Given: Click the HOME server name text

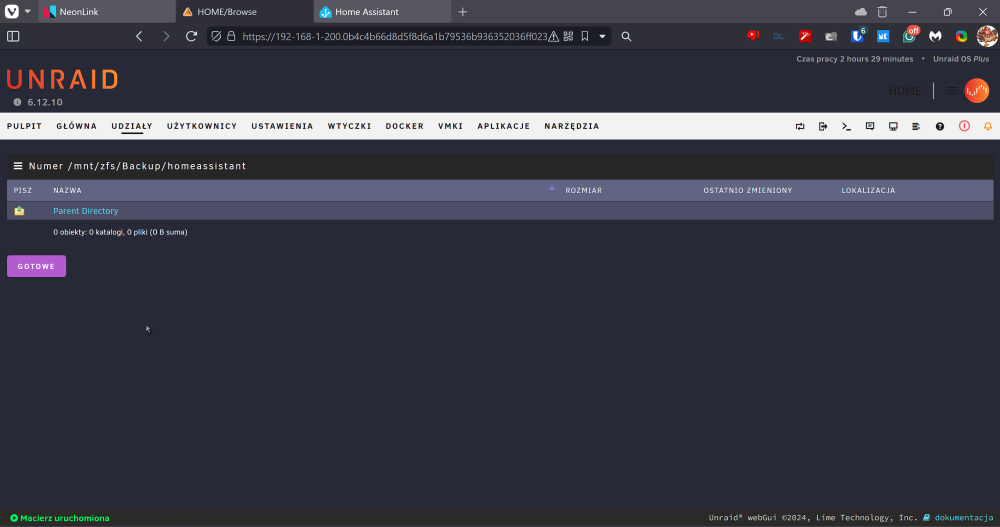Looking at the screenshot, I should click(x=905, y=91).
